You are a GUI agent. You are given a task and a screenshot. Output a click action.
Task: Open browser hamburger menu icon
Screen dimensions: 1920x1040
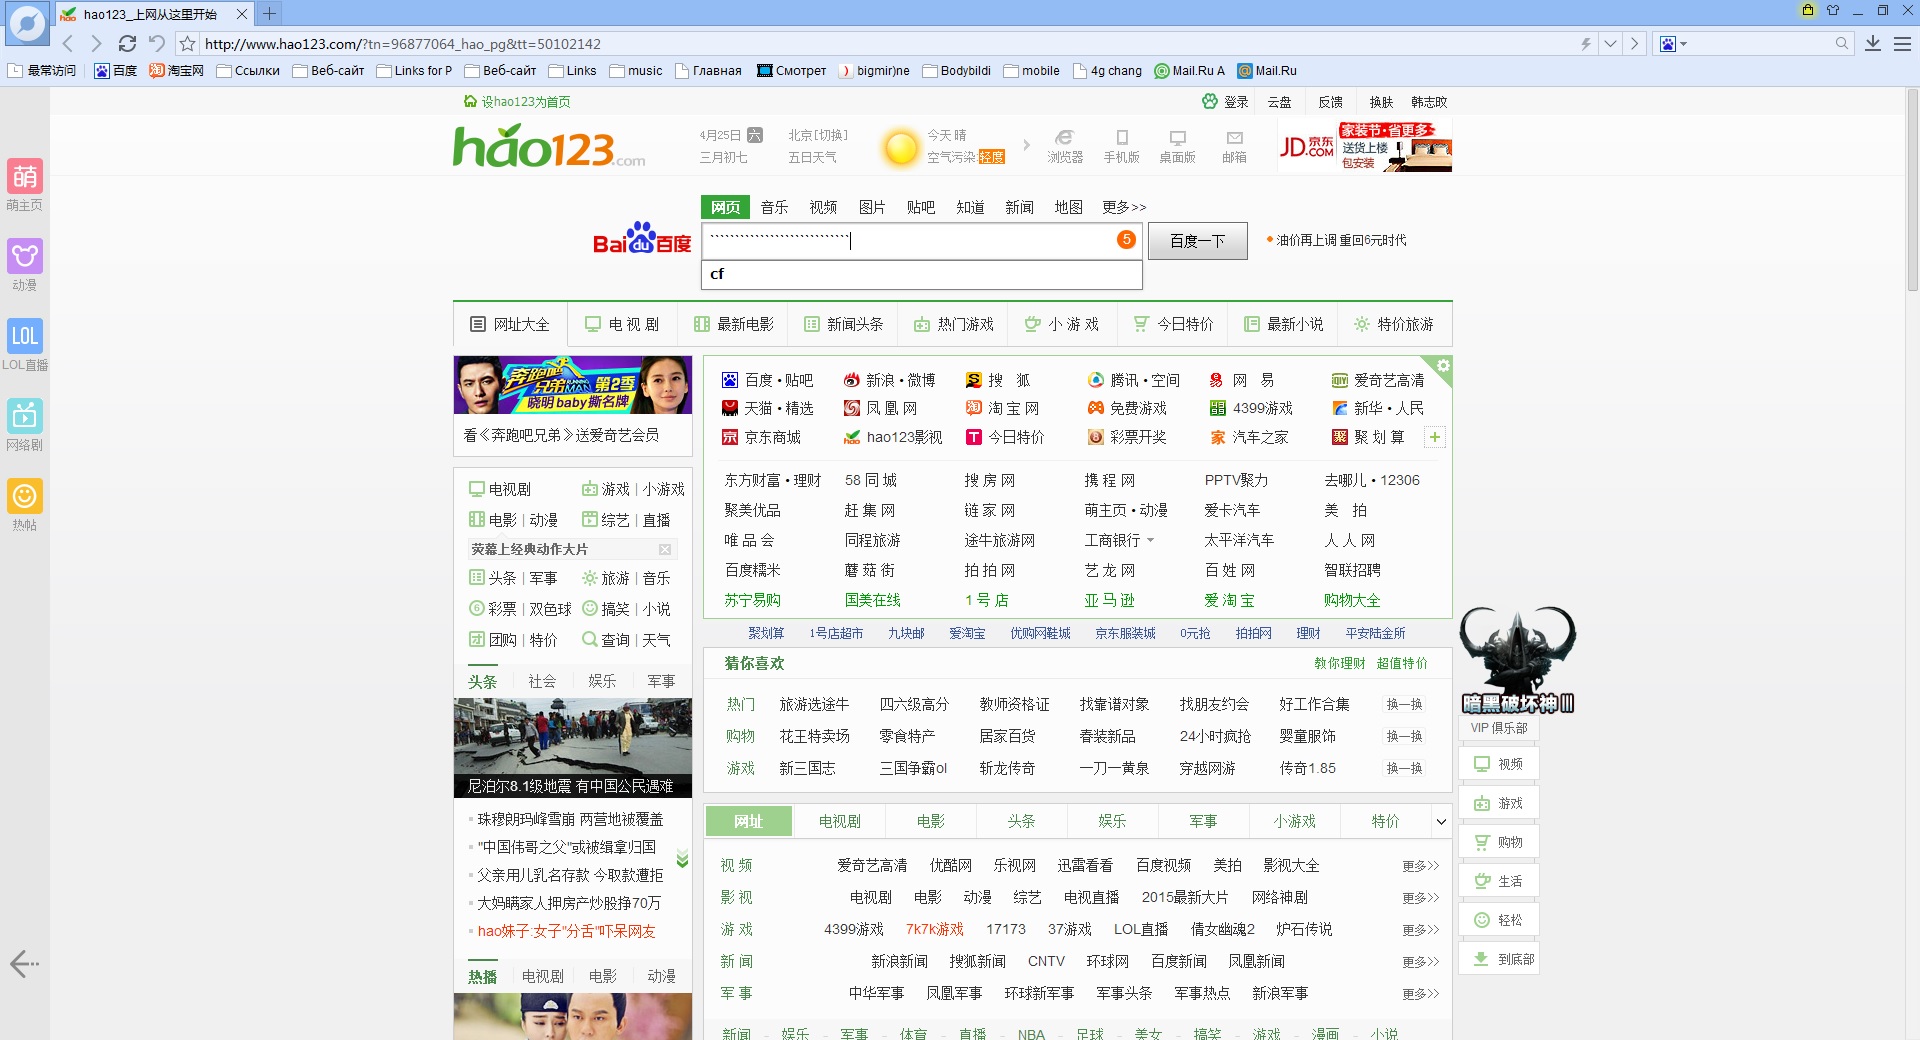pos(1902,44)
